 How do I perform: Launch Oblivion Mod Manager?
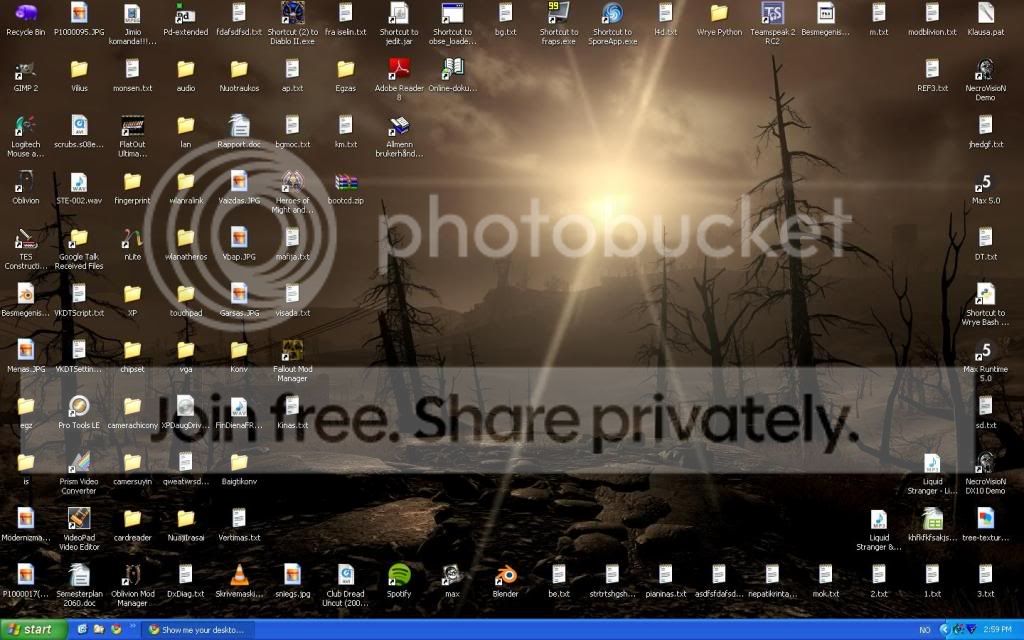[x=132, y=574]
